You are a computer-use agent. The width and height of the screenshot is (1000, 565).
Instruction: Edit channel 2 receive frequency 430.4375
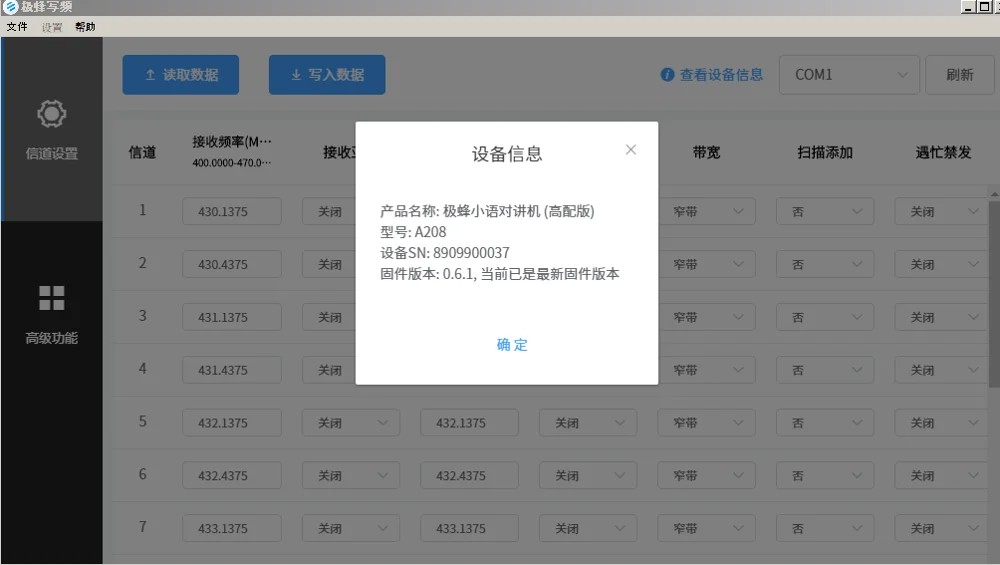click(x=232, y=264)
